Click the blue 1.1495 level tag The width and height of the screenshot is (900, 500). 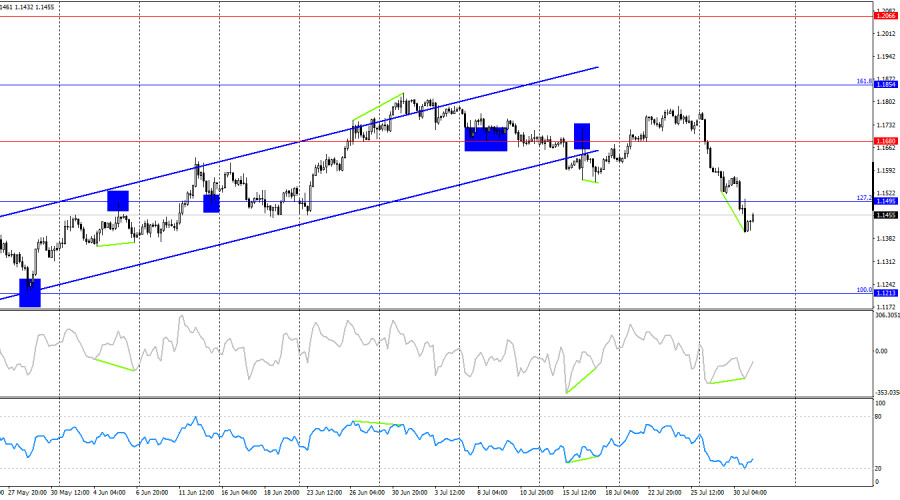pos(886,201)
